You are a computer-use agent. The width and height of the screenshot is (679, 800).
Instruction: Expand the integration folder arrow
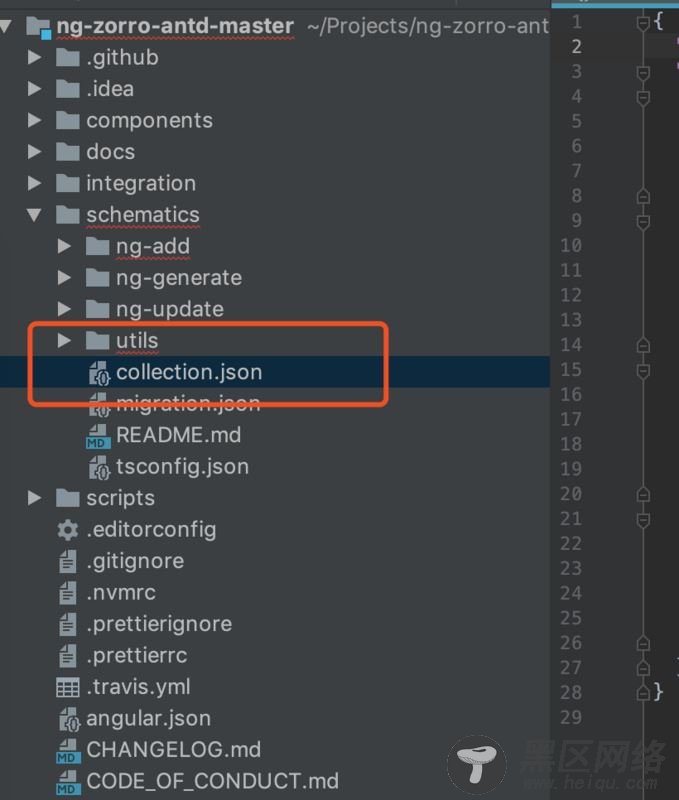coord(35,183)
